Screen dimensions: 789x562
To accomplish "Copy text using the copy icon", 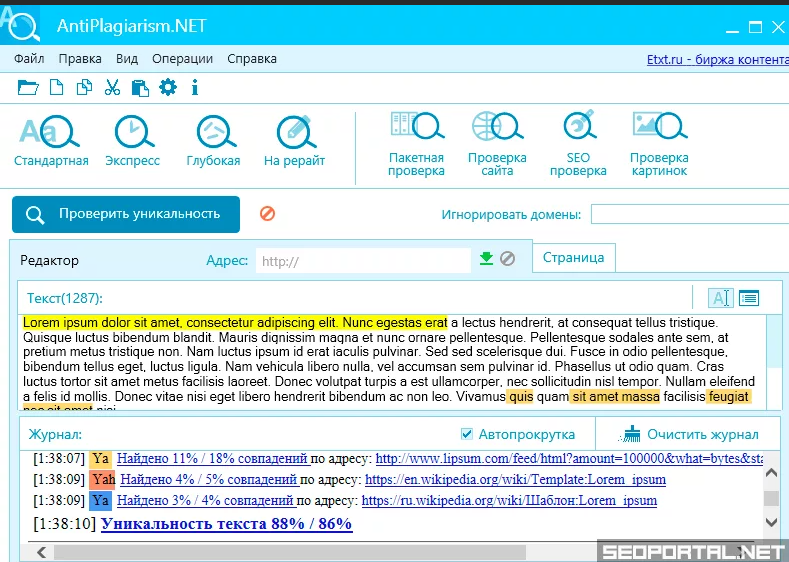I will [x=84, y=88].
